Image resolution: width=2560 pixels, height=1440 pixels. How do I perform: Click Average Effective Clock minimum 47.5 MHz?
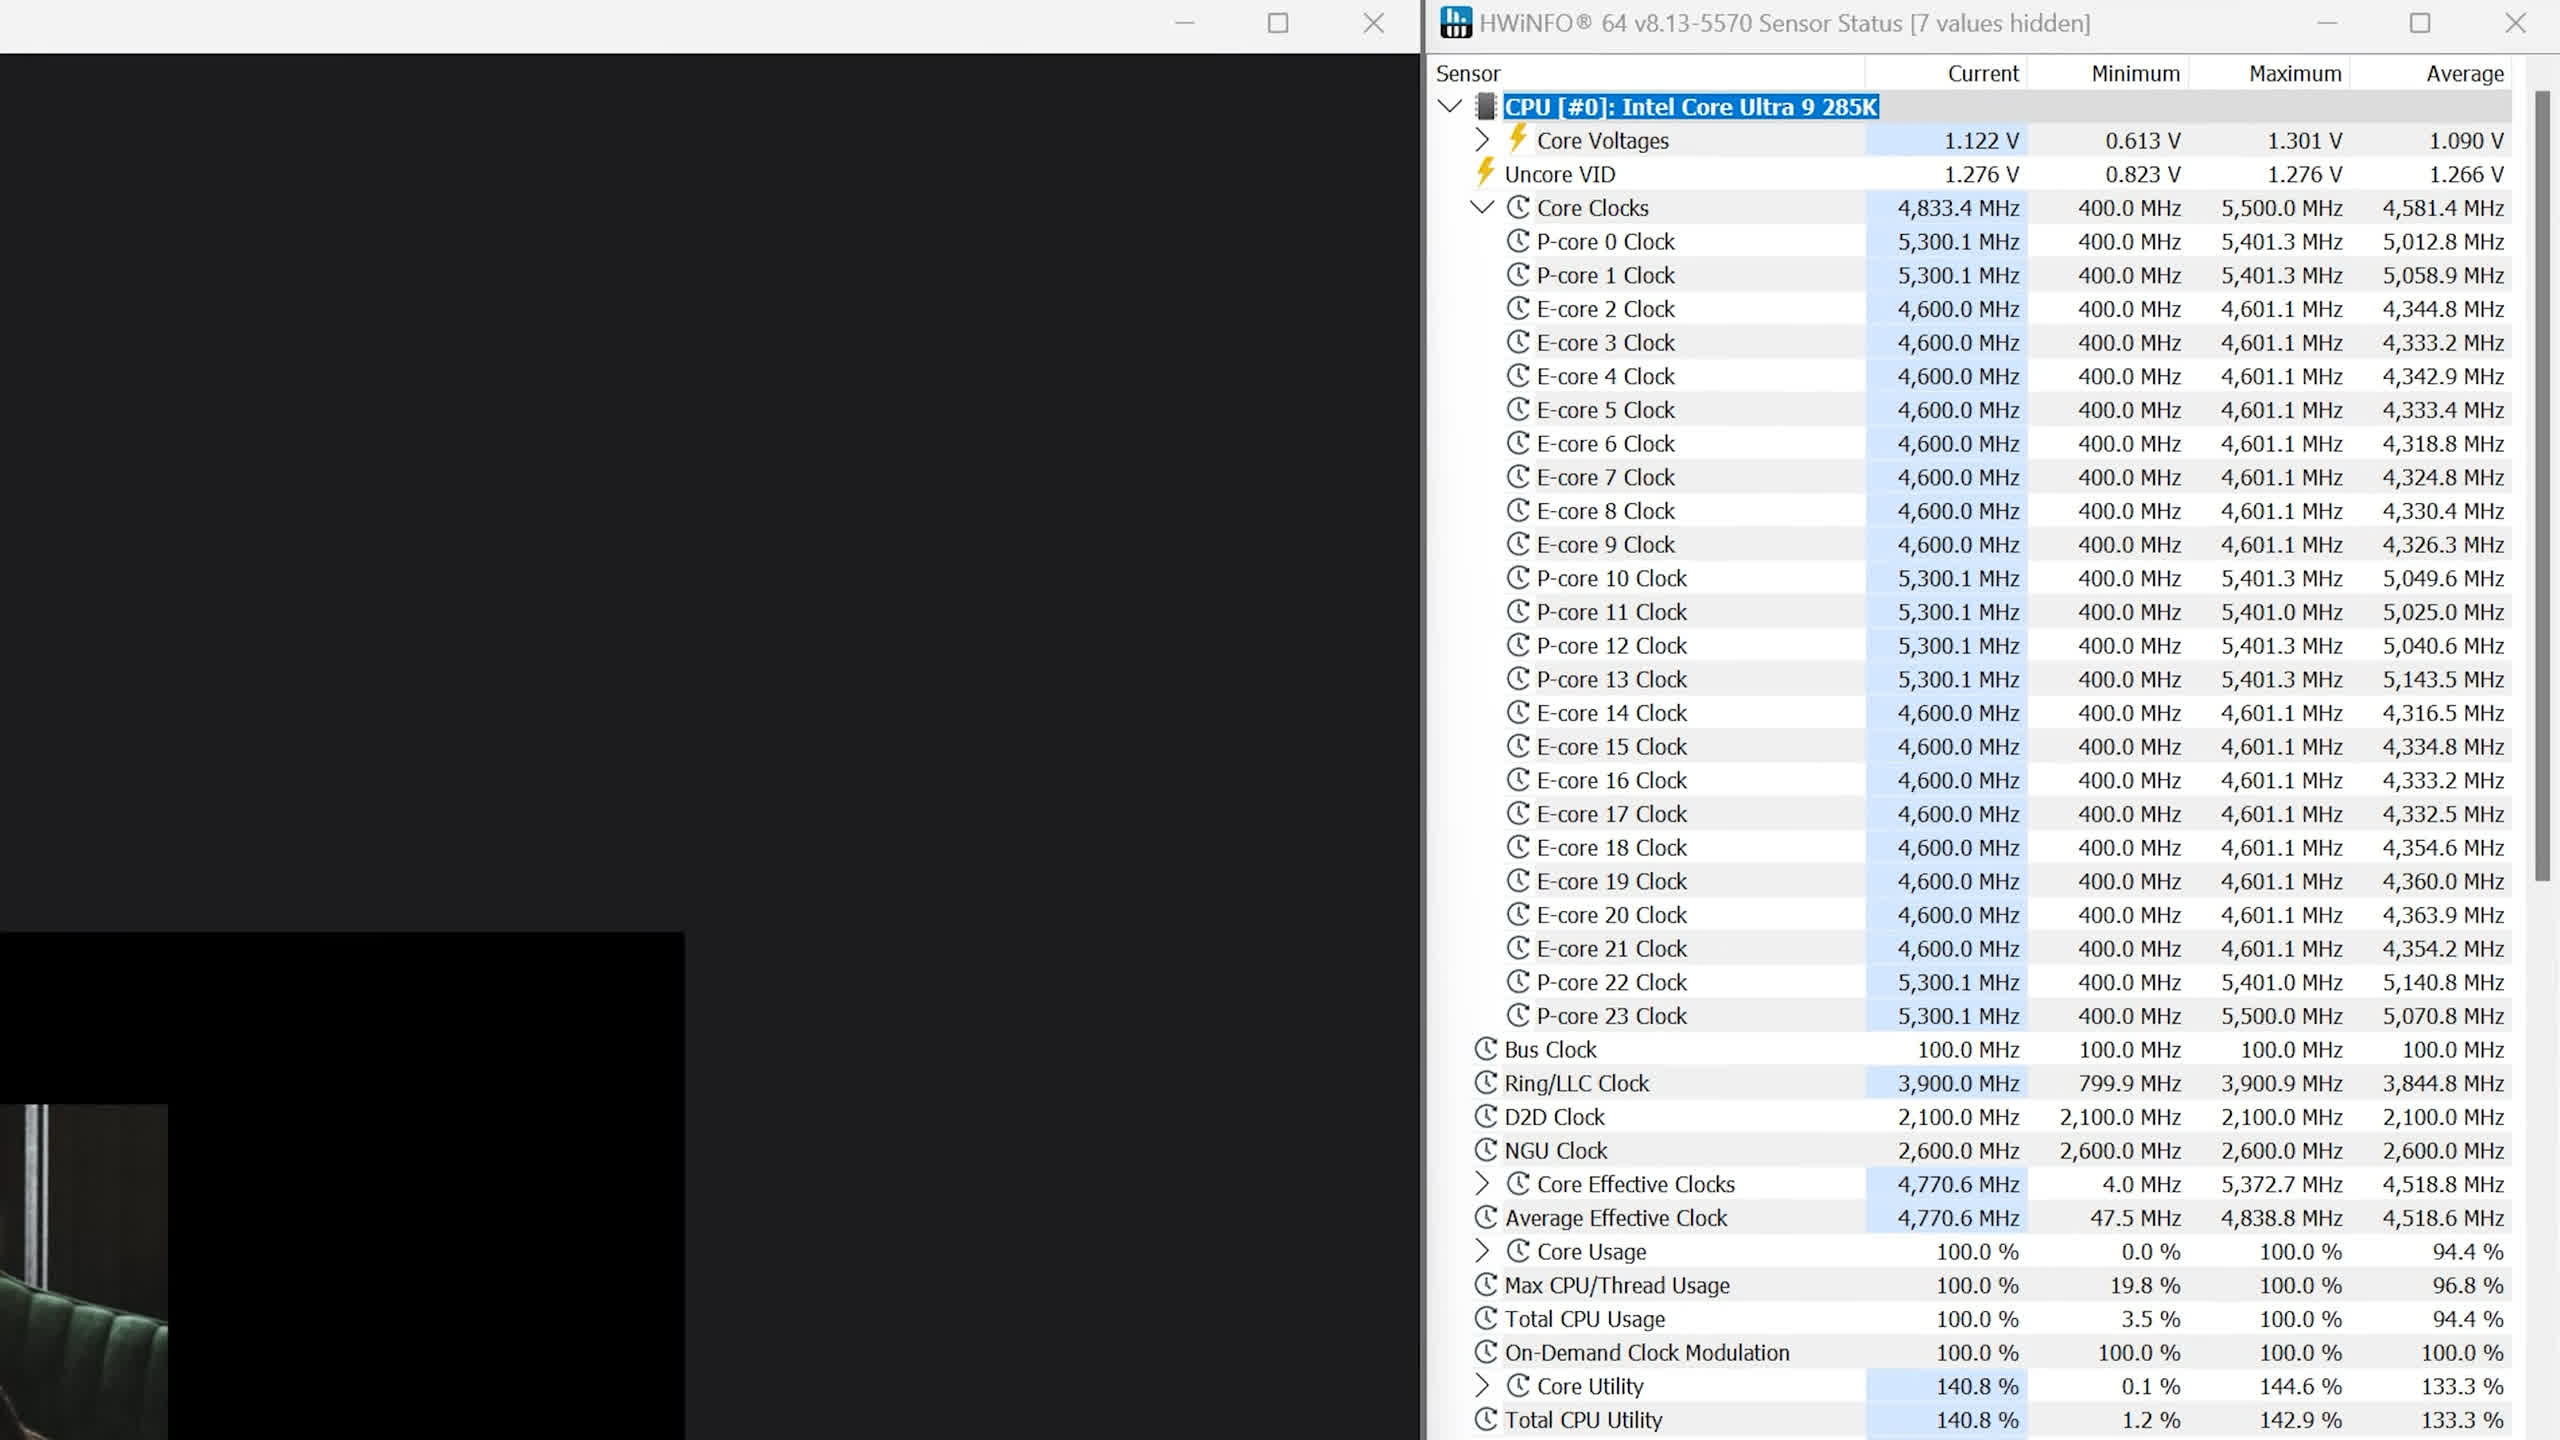2135,1218
